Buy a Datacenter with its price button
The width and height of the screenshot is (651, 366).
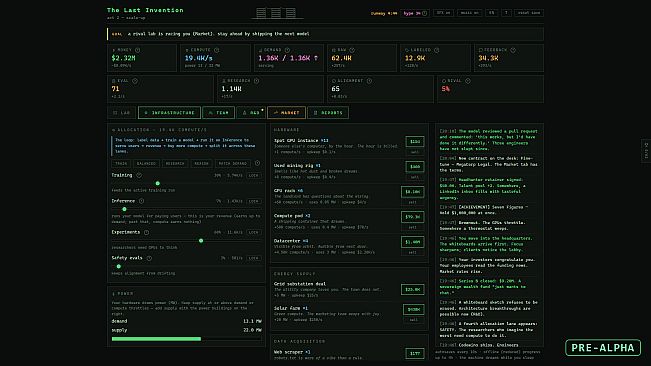click(412, 242)
